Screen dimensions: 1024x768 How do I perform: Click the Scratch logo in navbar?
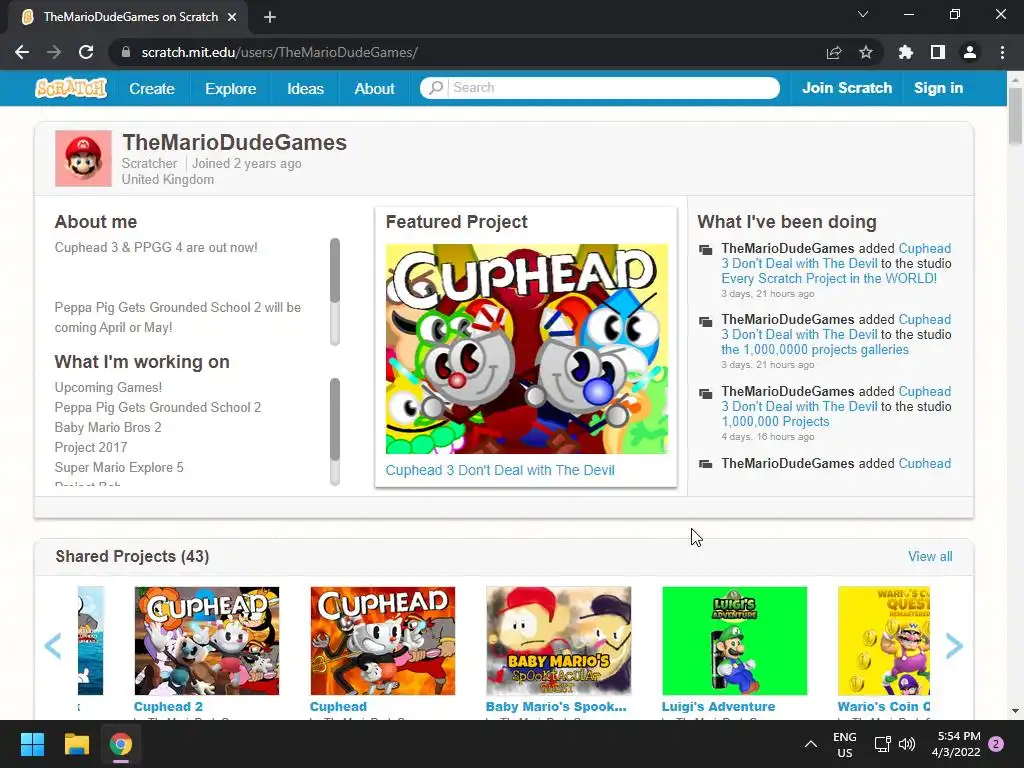tap(71, 88)
